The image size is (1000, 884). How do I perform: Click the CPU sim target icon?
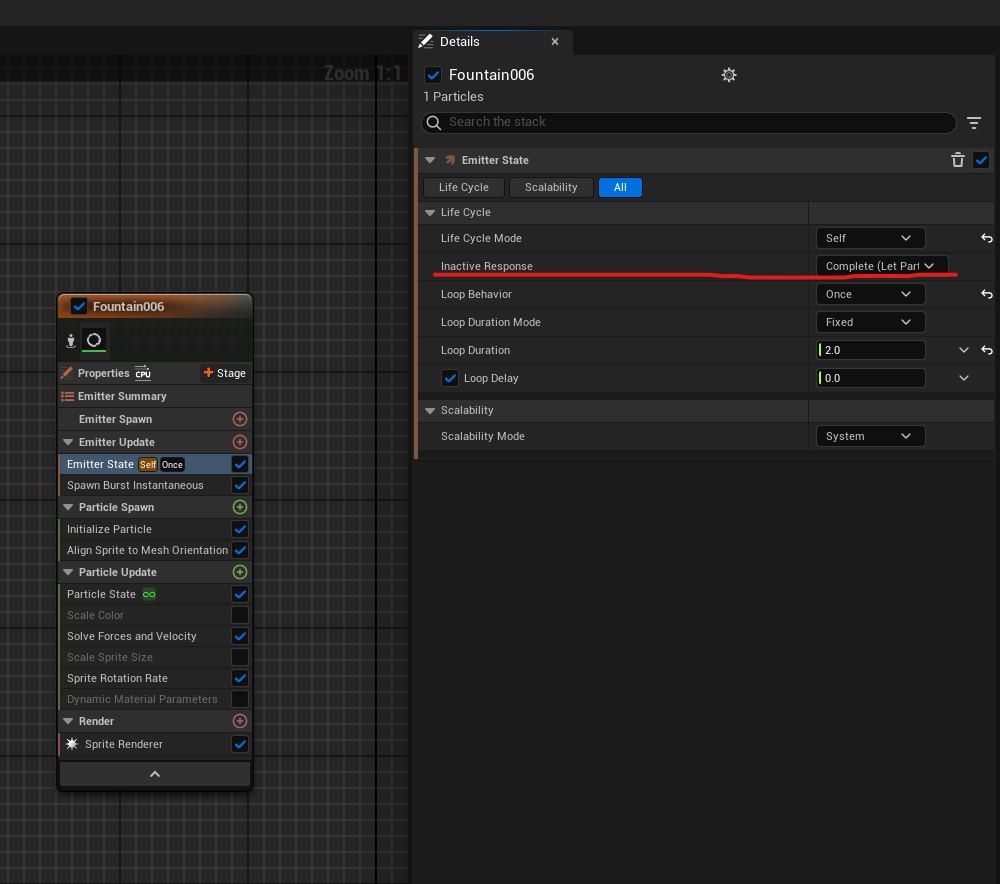(143, 373)
